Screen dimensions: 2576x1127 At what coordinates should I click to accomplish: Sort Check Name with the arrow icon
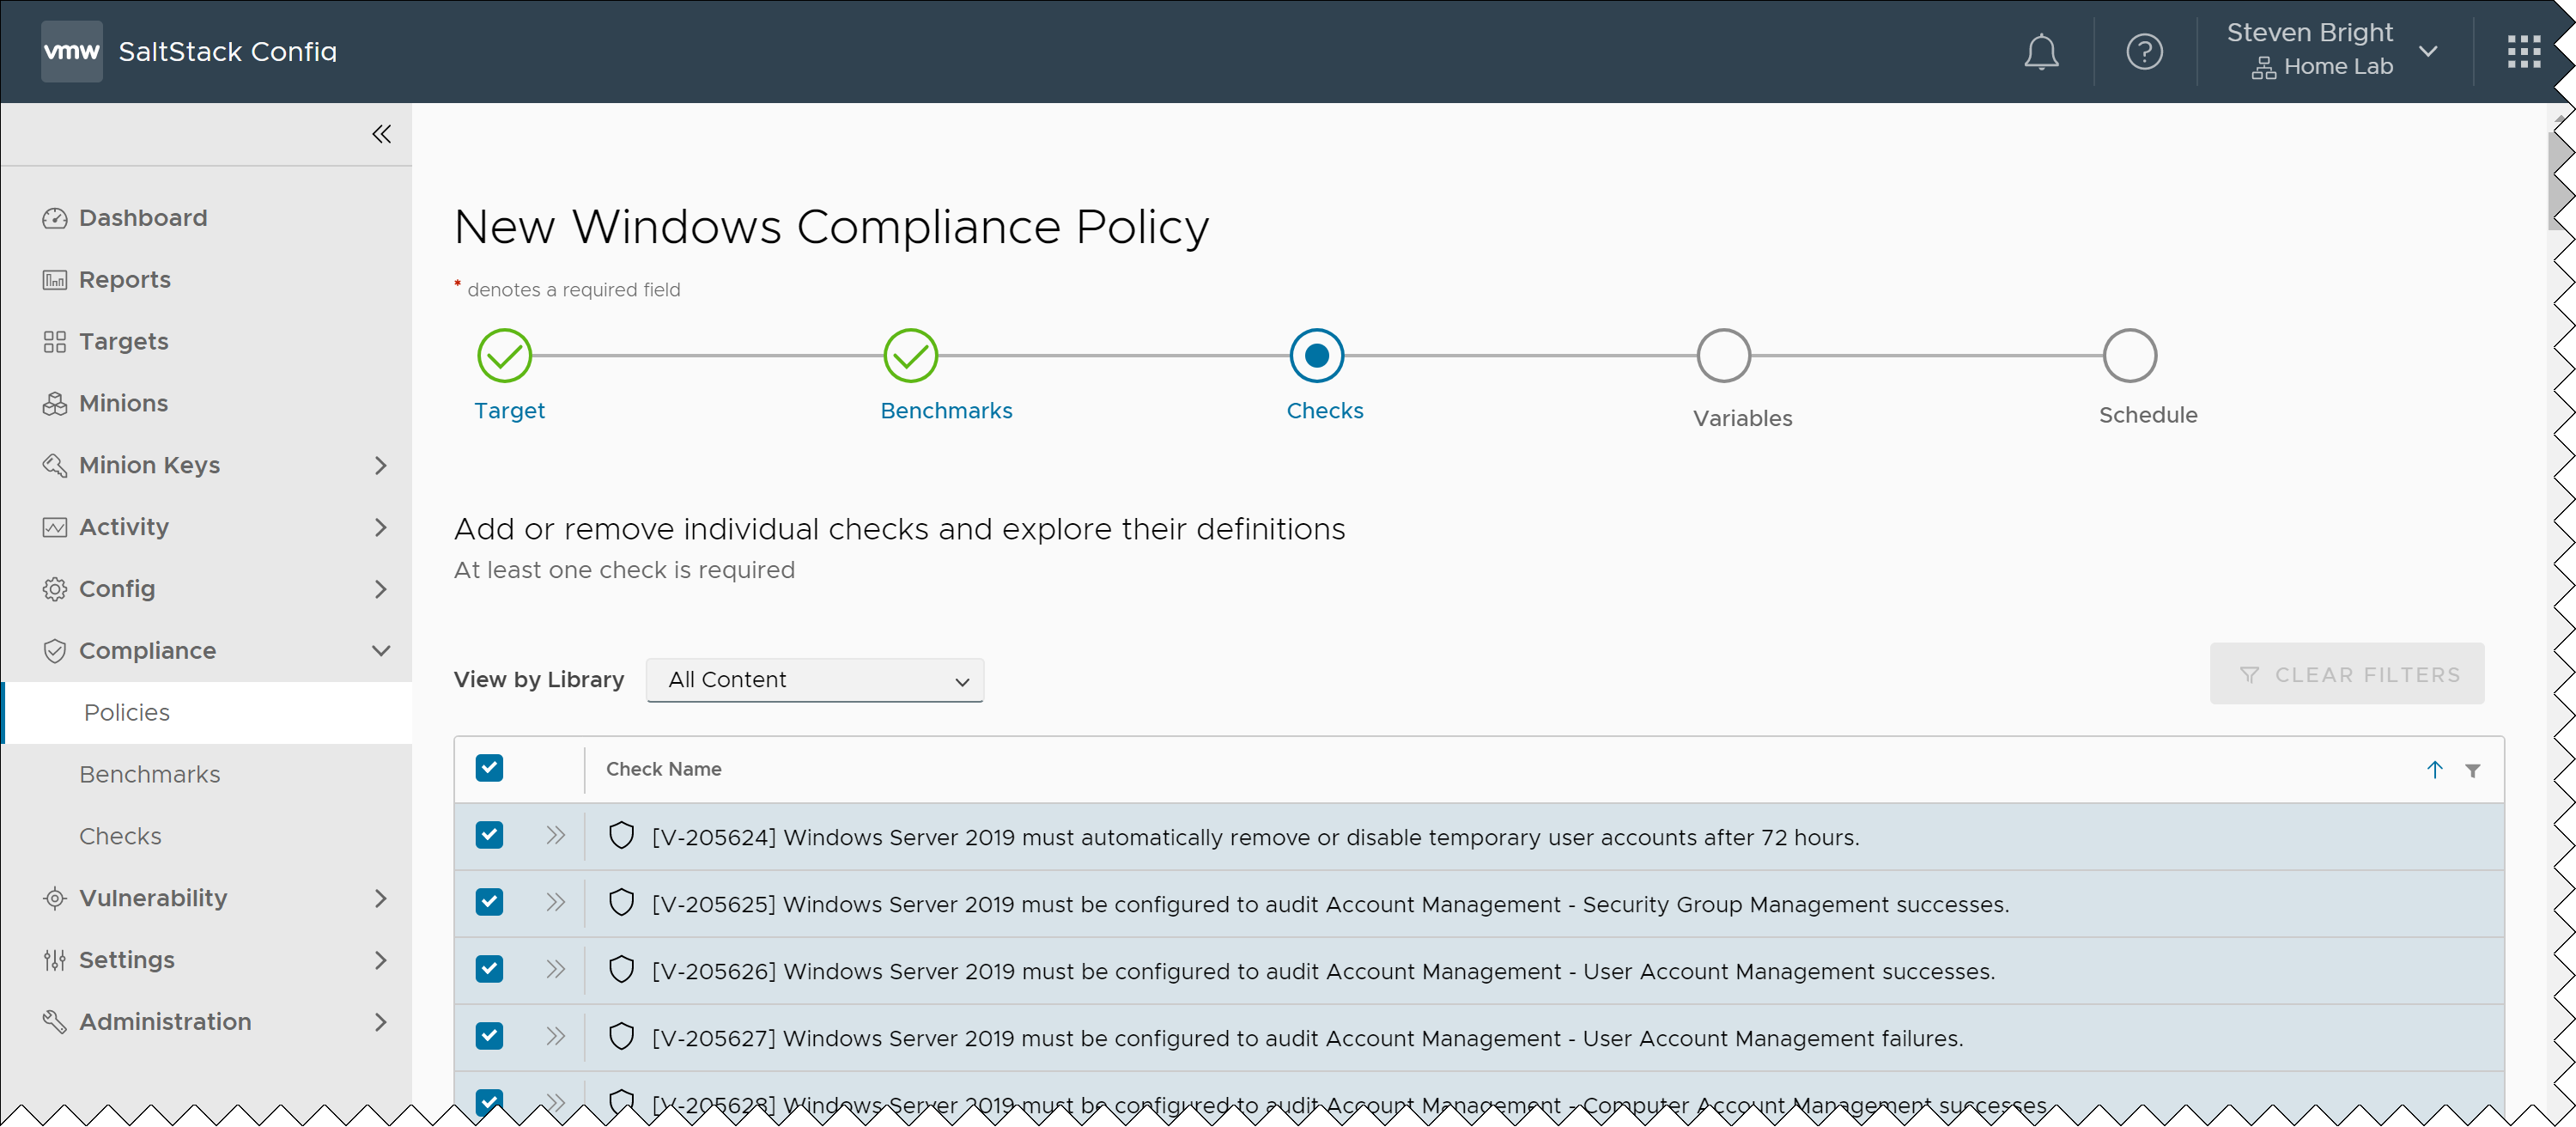tap(2434, 769)
